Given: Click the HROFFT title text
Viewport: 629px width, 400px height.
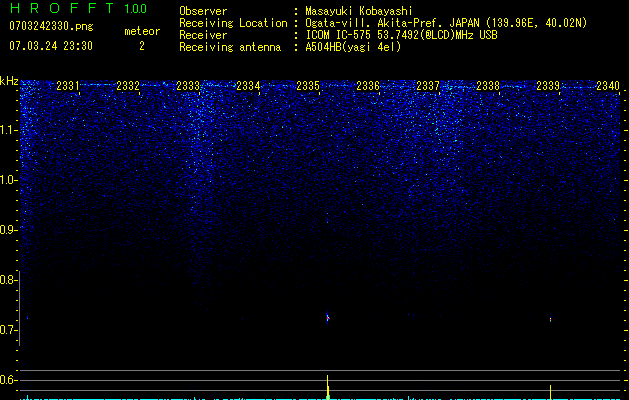Looking at the screenshot, I should [62, 8].
